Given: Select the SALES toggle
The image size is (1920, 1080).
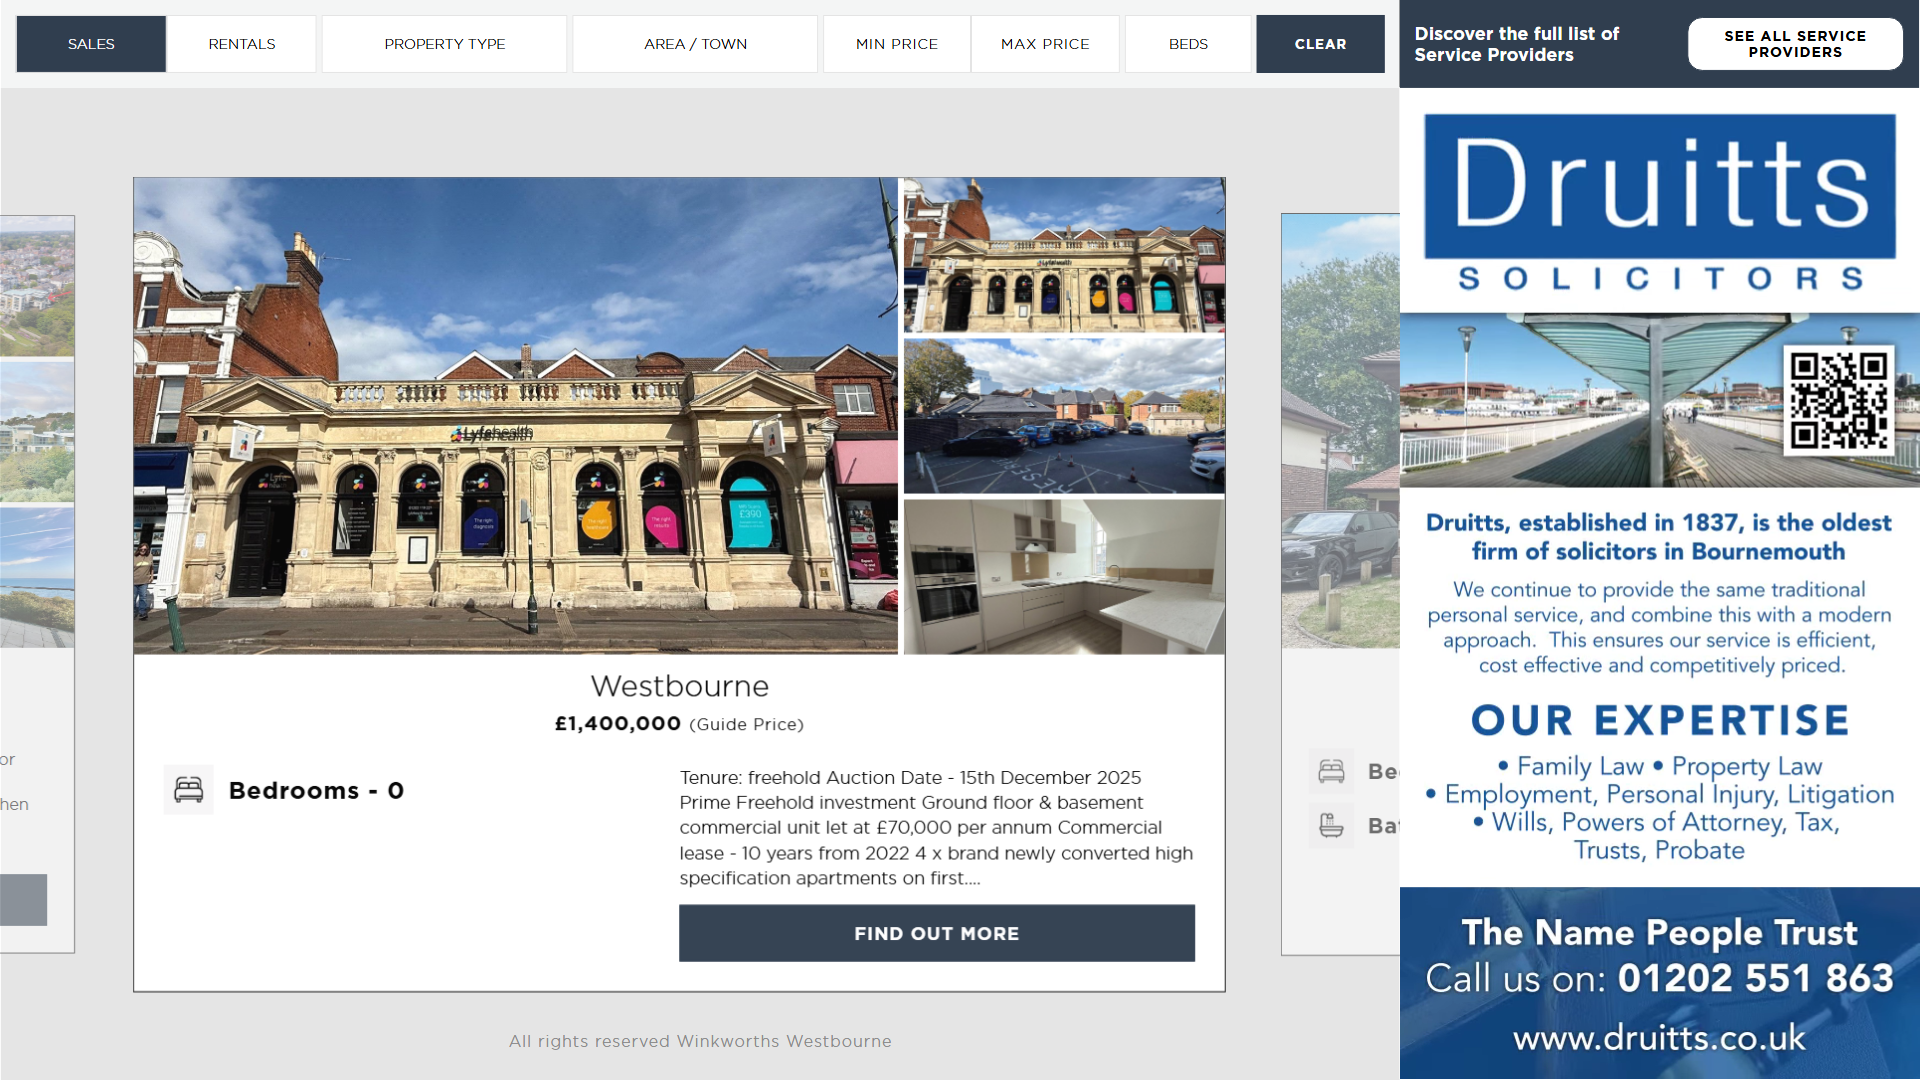Looking at the screenshot, I should click(91, 44).
